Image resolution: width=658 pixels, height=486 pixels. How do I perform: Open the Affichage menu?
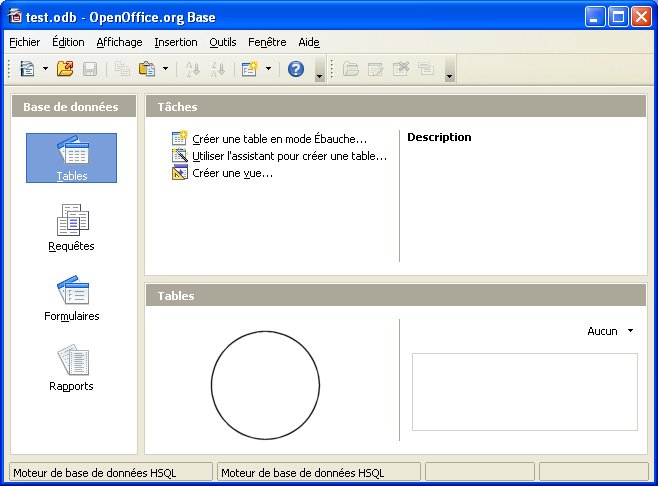[119, 42]
